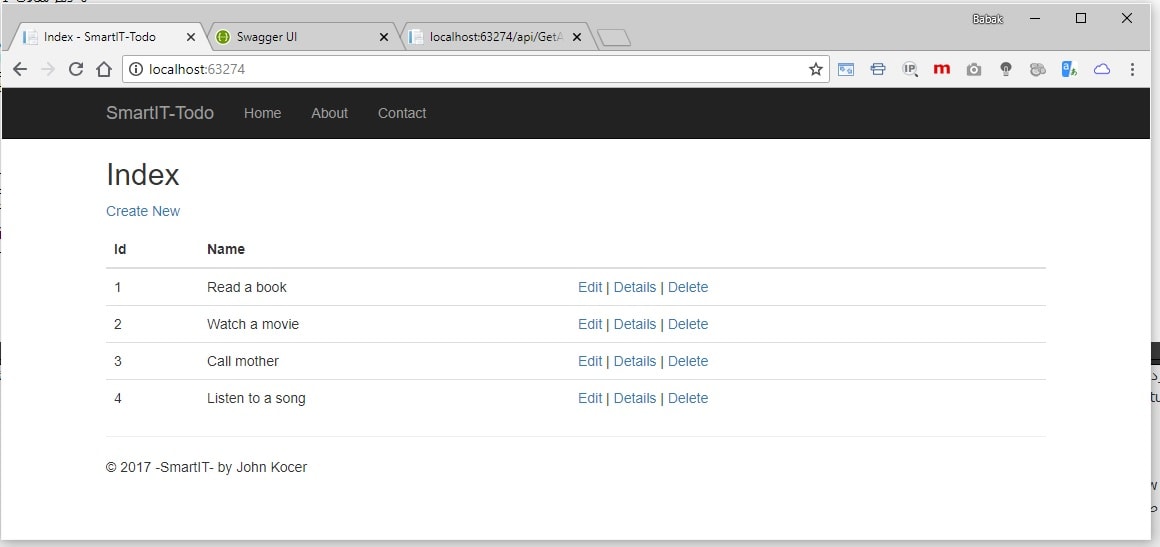This screenshot has width=1160, height=547.
Task: View Details for 'Listen to a song'
Action: [635, 398]
